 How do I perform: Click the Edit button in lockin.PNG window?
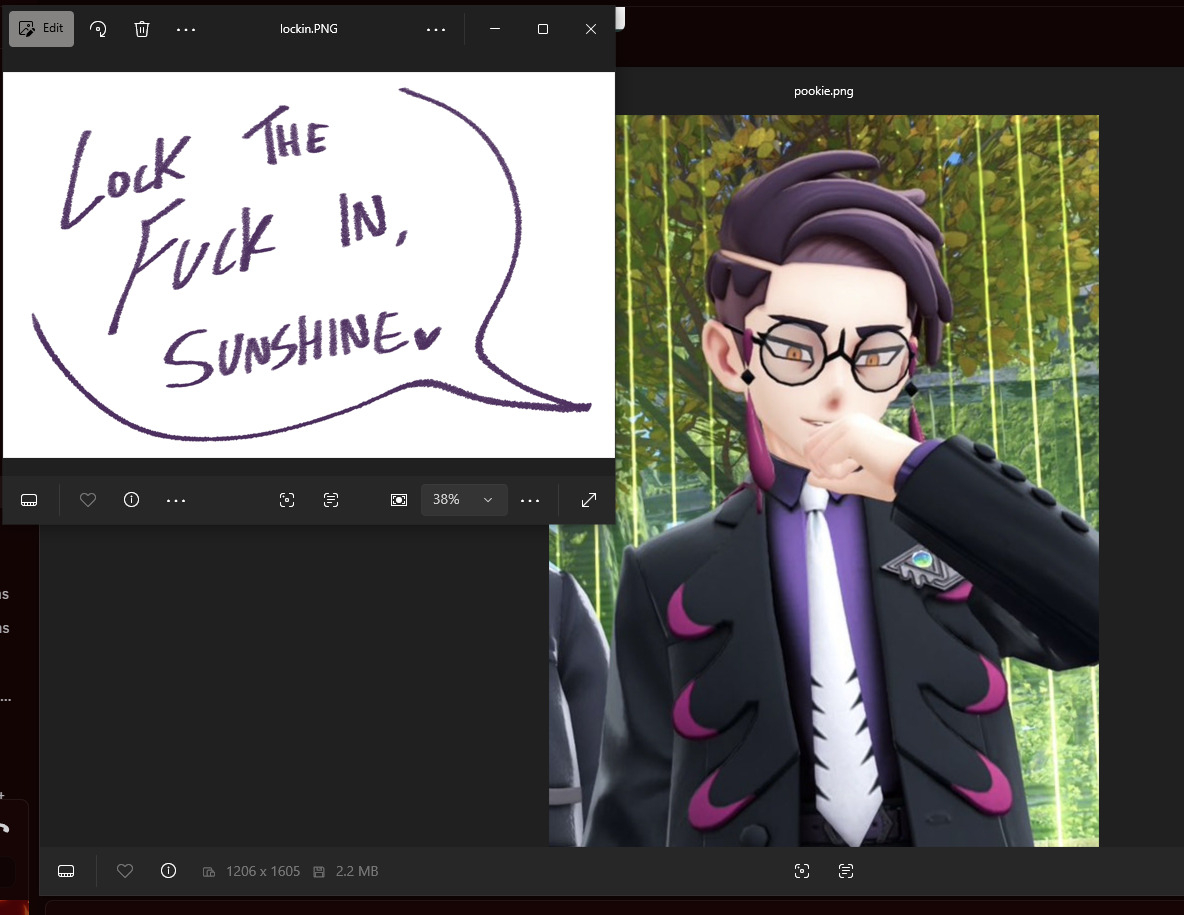pos(41,29)
